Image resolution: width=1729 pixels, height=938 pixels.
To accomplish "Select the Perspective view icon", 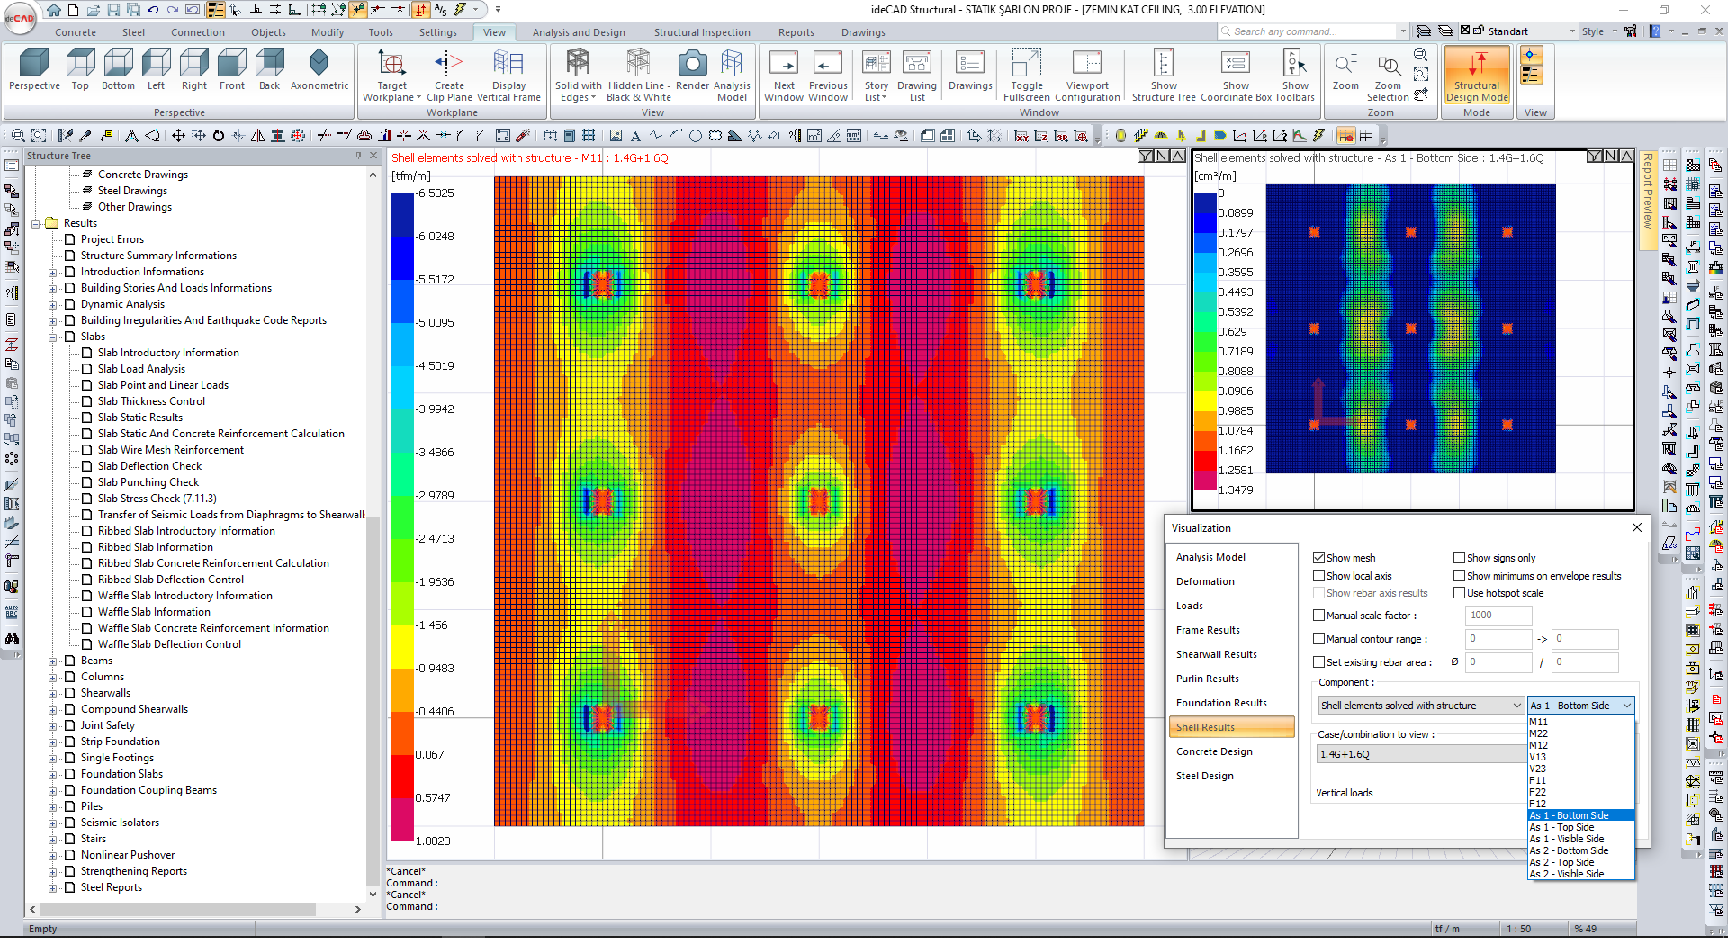I will coord(34,70).
